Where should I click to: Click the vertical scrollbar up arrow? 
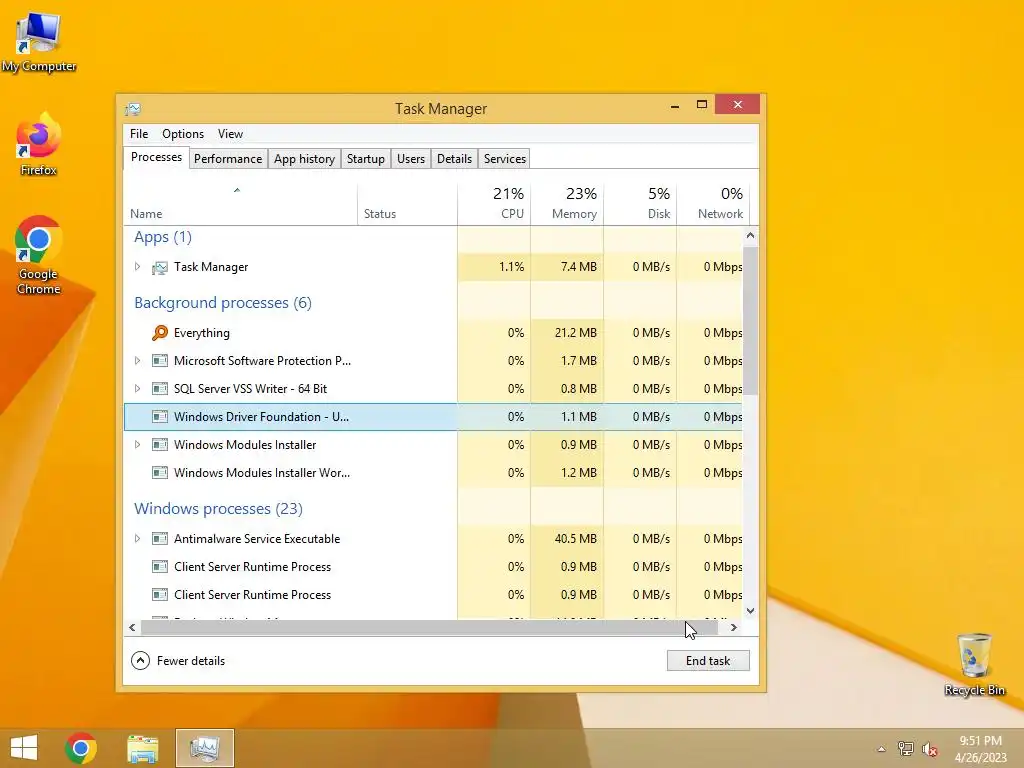click(750, 235)
